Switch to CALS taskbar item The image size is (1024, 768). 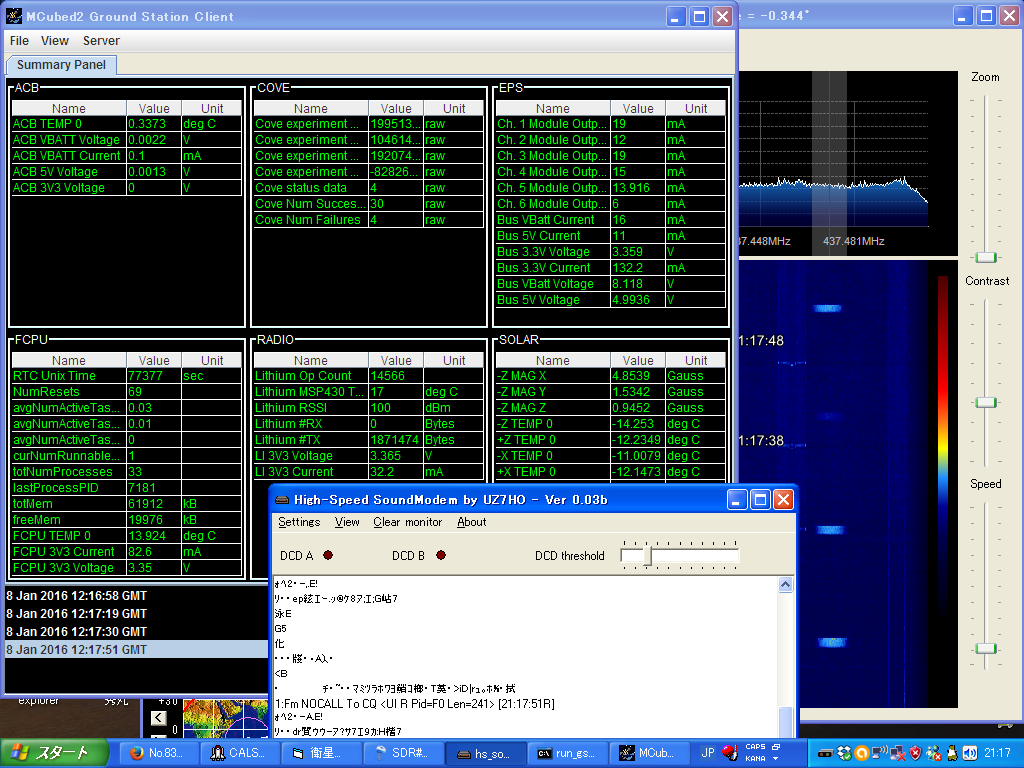[239, 753]
